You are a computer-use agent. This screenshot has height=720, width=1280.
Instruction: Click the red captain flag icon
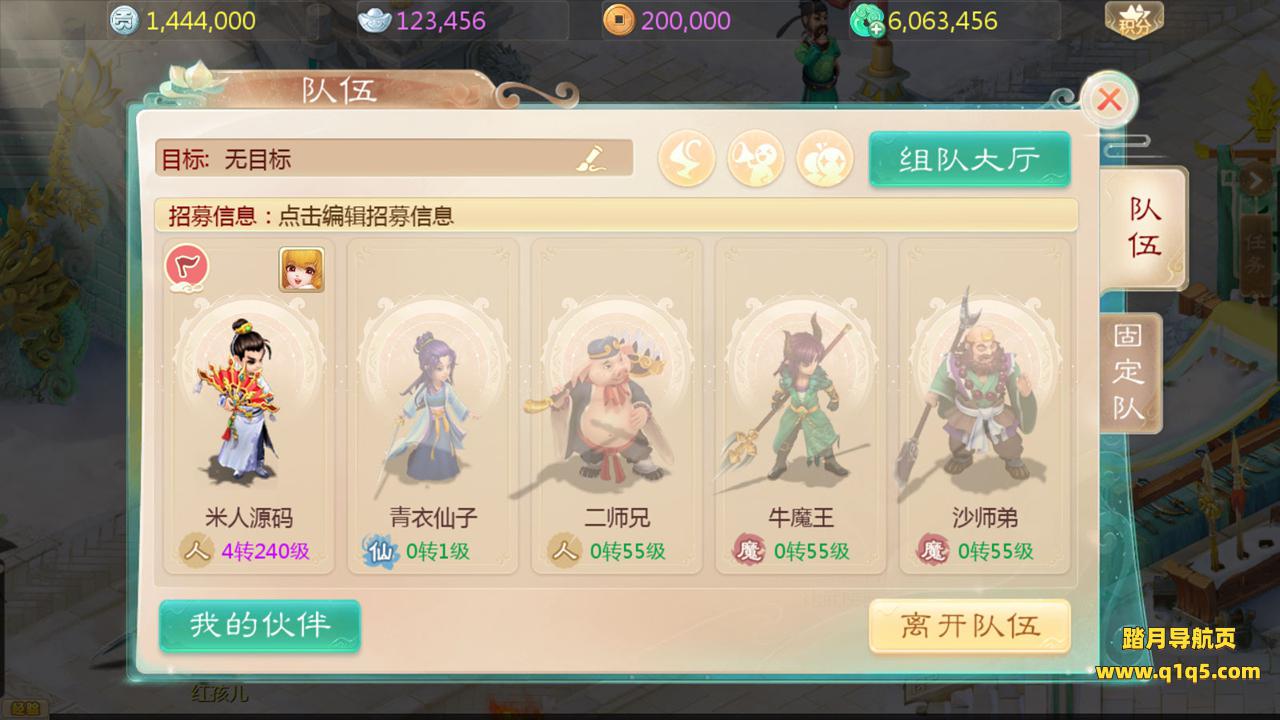click(187, 268)
